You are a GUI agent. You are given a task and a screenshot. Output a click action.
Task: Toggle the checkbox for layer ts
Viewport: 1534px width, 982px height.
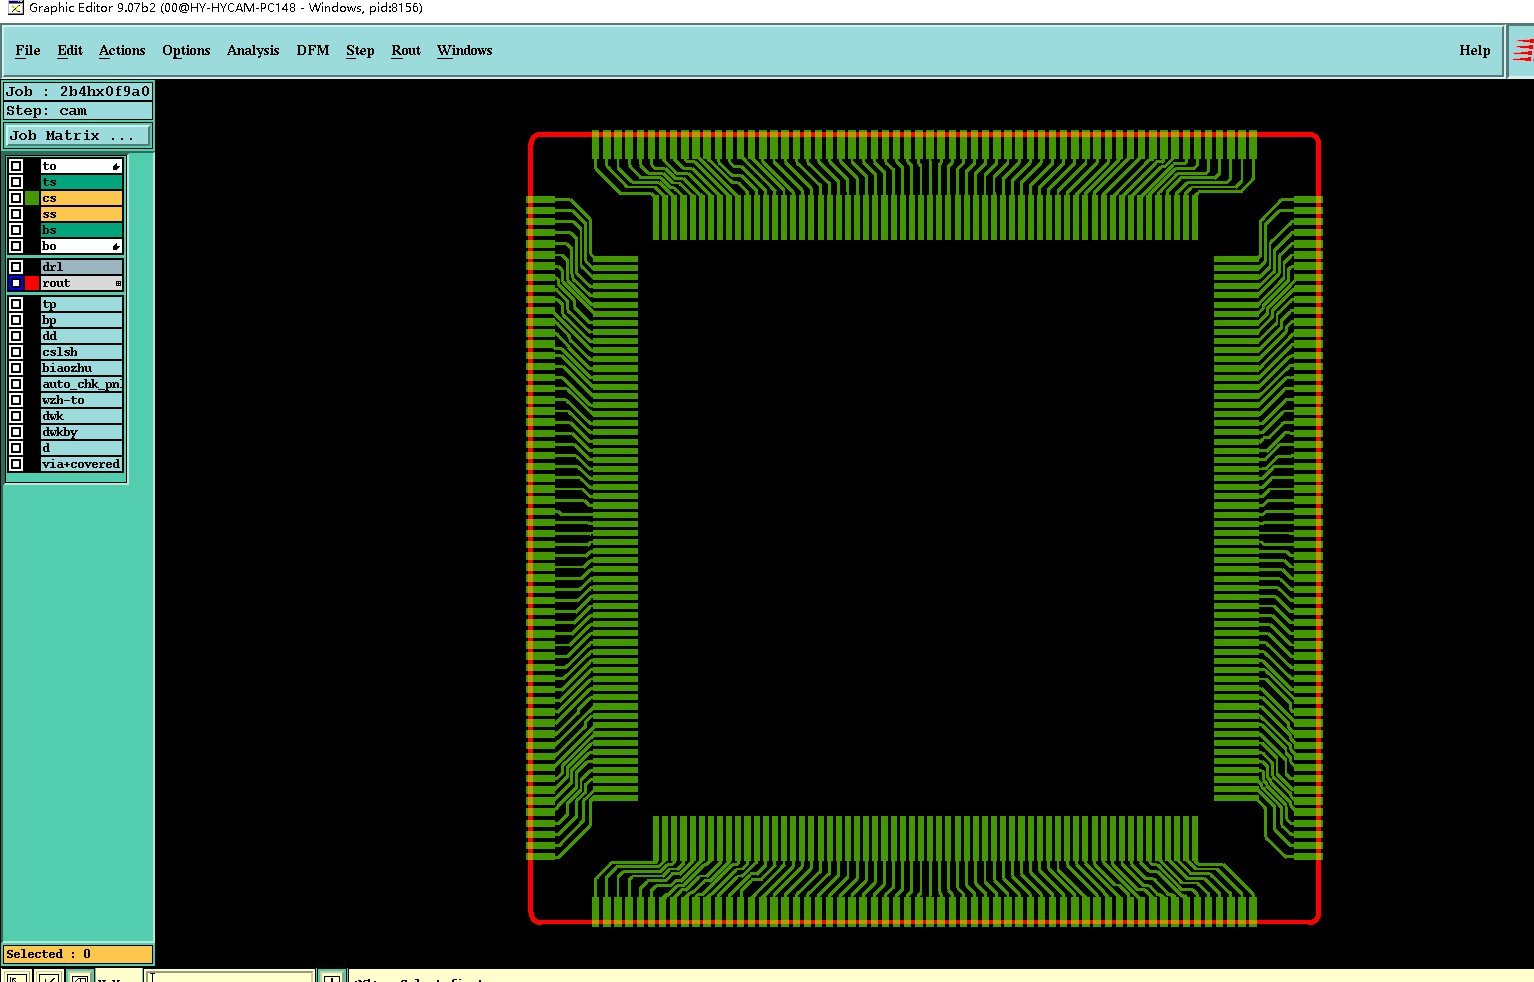click(x=16, y=182)
